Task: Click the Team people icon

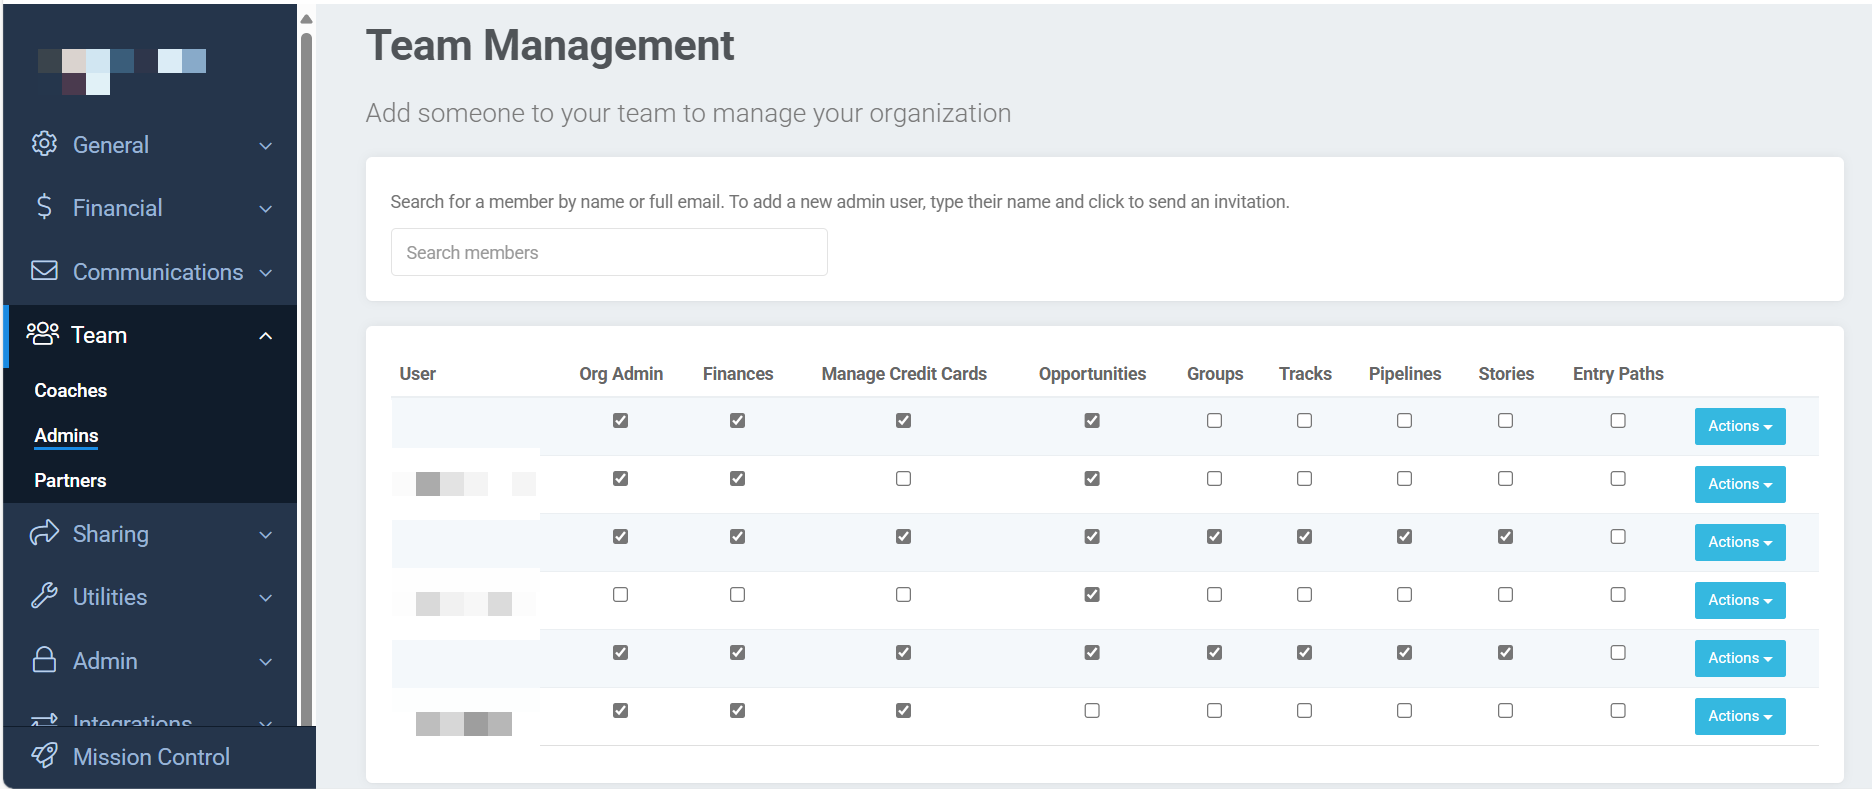Action: [x=42, y=334]
